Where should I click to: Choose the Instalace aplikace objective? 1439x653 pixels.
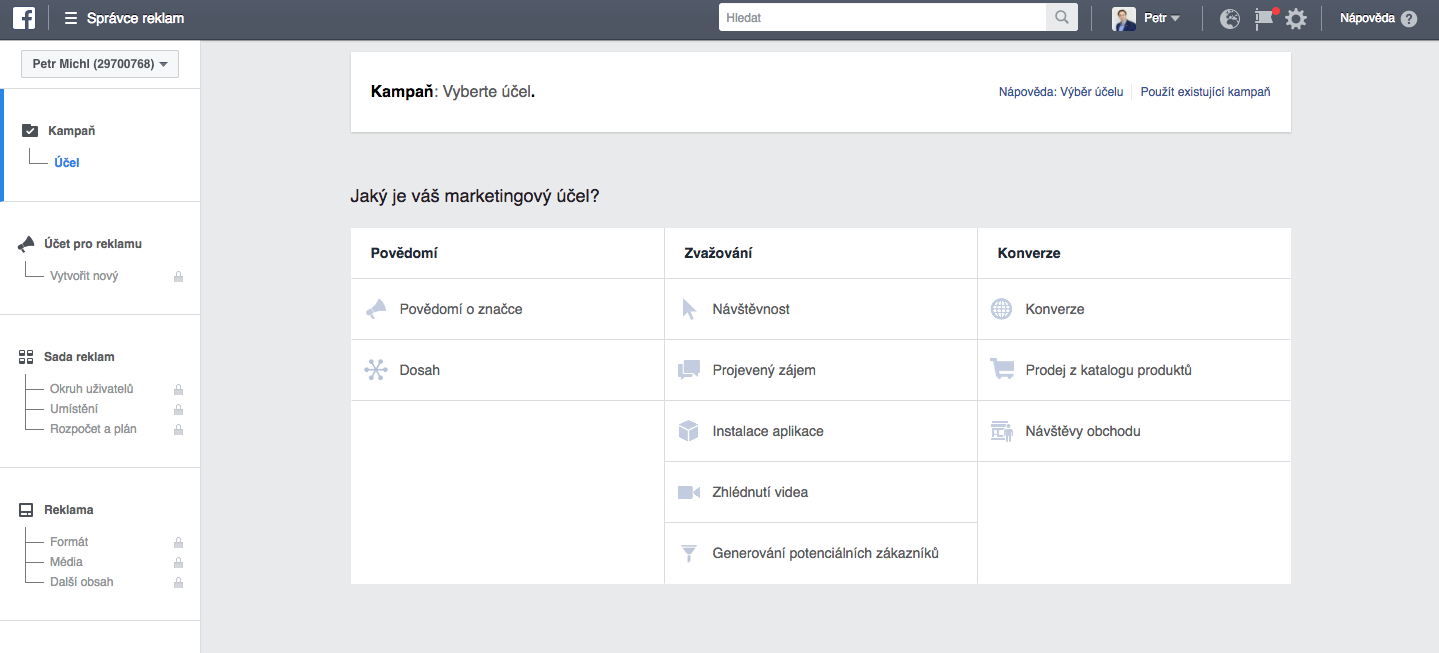(x=821, y=431)
